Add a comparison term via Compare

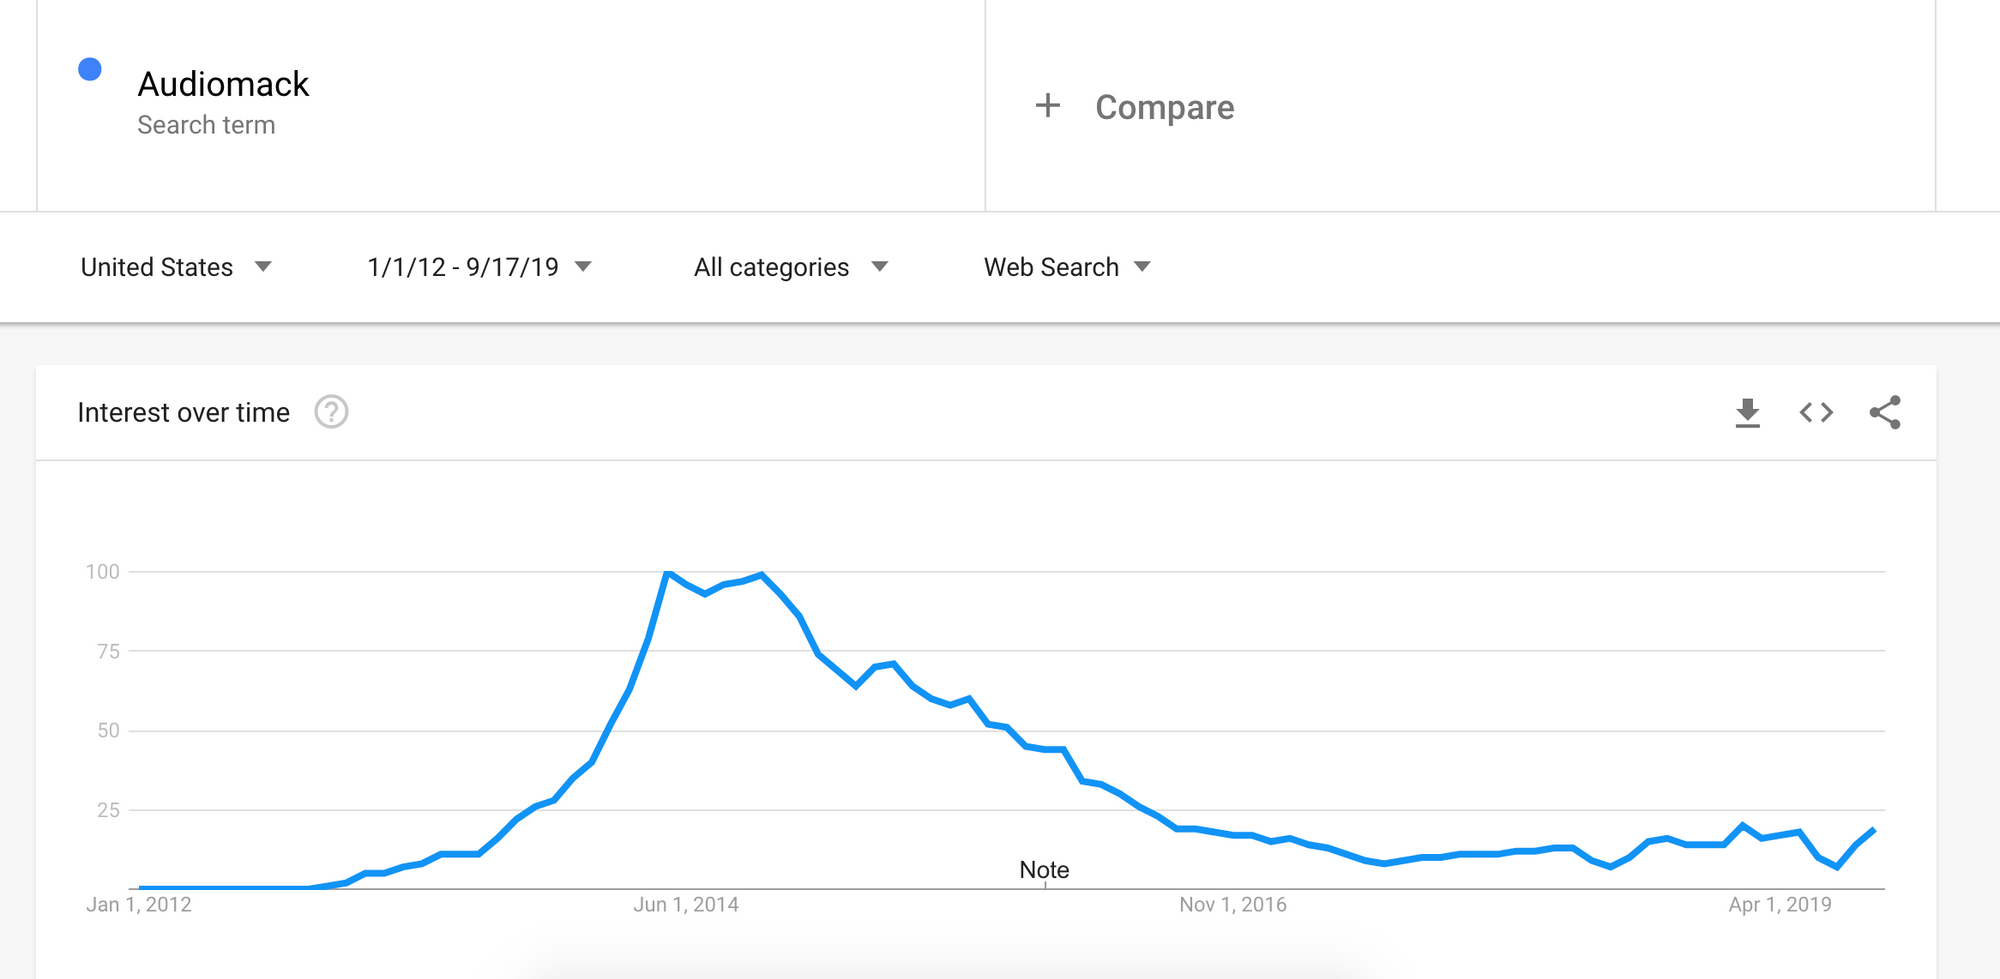pyautogui.click(x=1164, y=107)
